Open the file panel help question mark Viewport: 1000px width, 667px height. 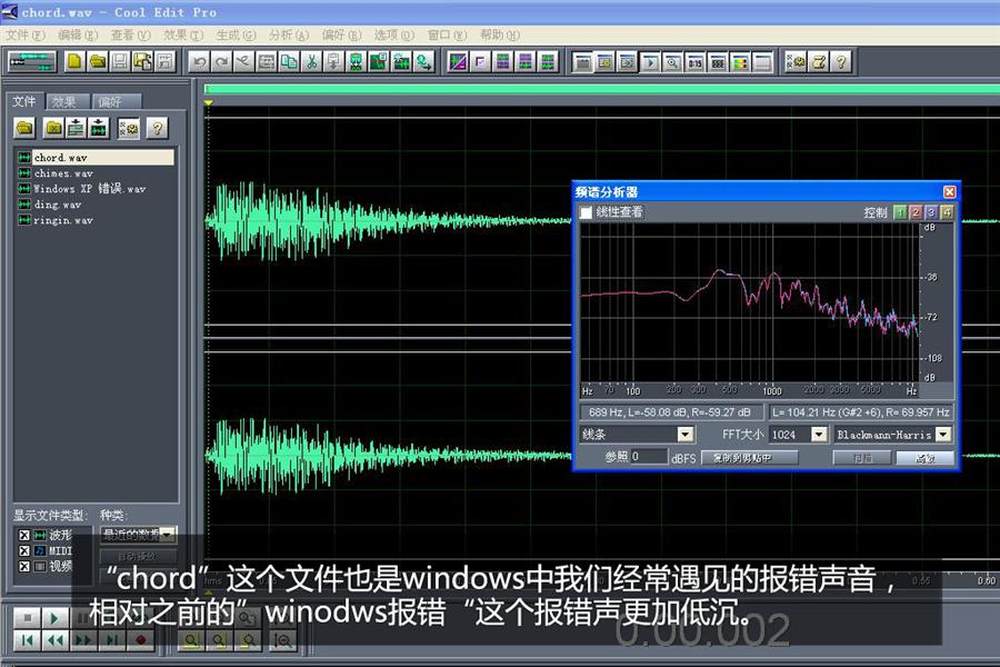[x=157, y=128]
